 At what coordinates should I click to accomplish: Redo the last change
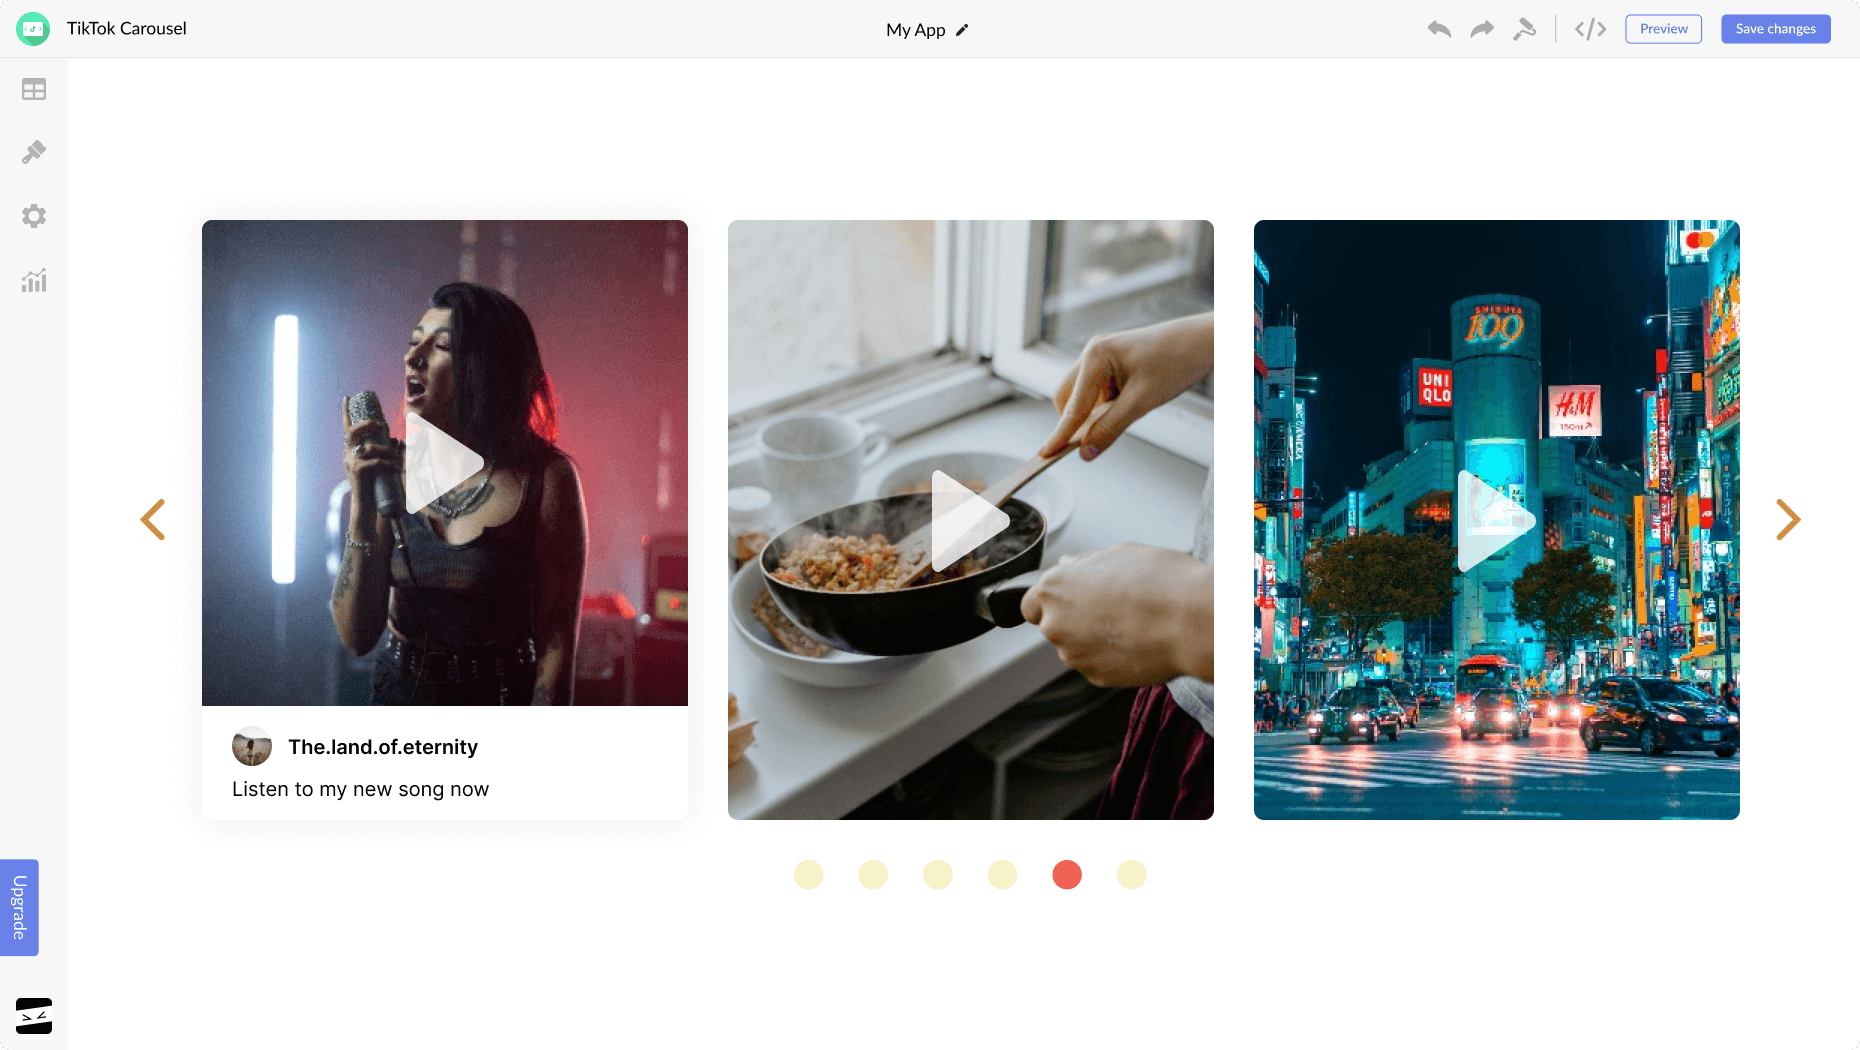click(1480, 29)
